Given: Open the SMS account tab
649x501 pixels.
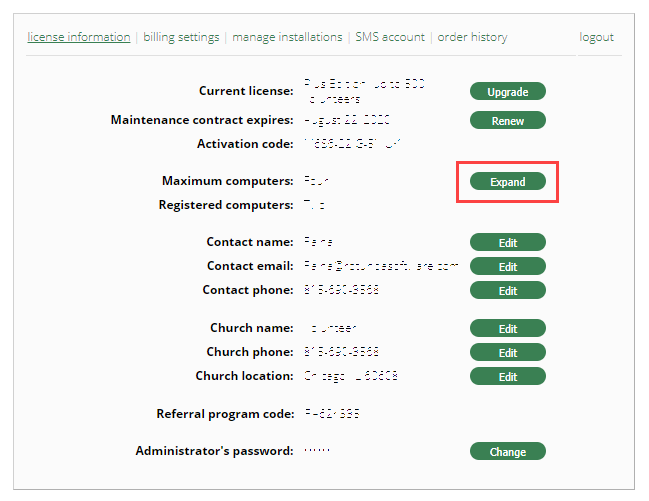Looking at the screenshot, I should 390,37.
